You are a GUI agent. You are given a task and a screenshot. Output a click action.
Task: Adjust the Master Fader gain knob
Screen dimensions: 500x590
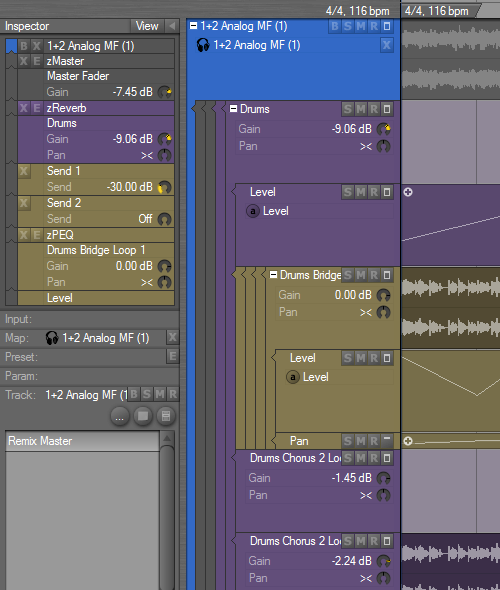tap(164, 92)
